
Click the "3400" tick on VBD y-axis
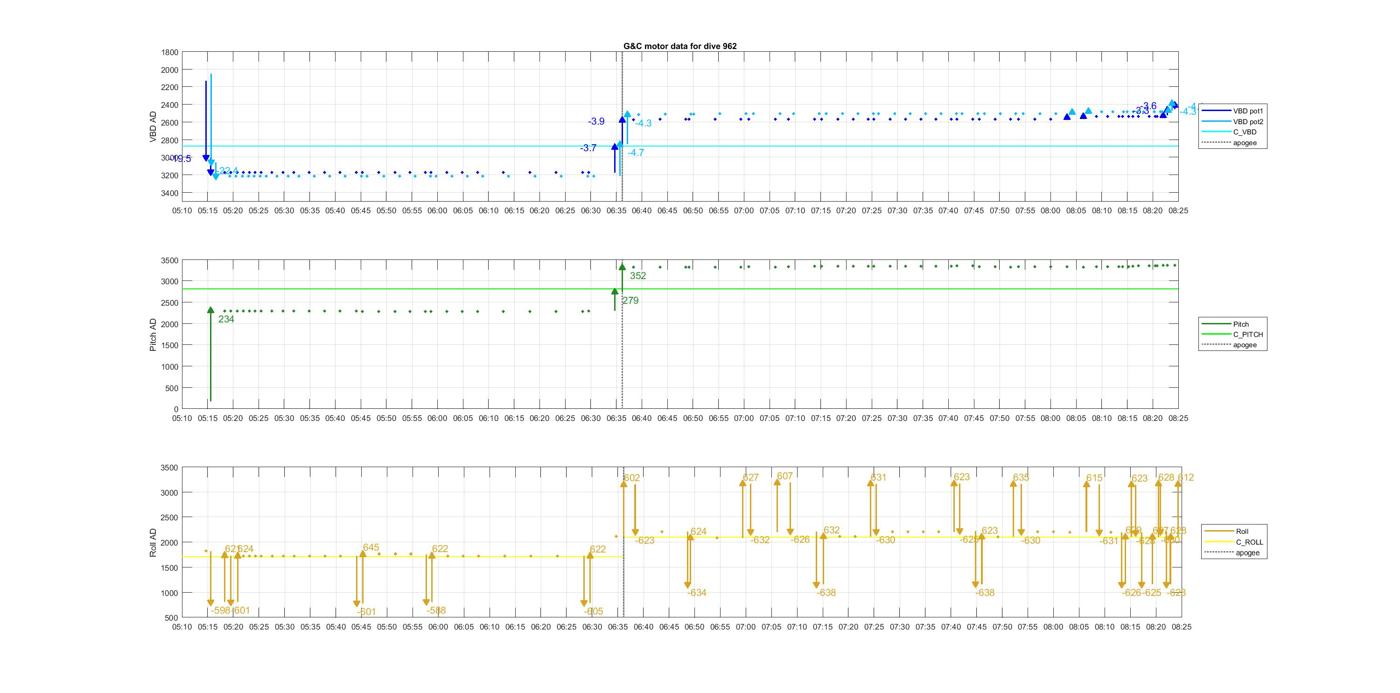click(169, 193)
